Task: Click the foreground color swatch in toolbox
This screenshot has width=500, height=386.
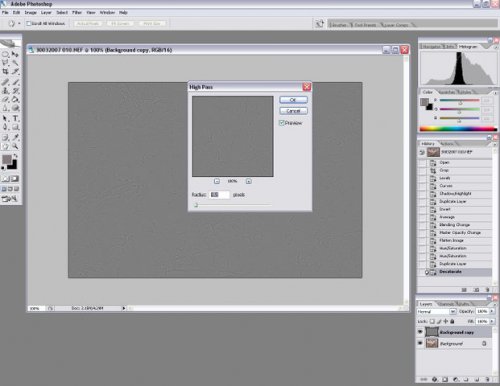Action: (6, 159)
